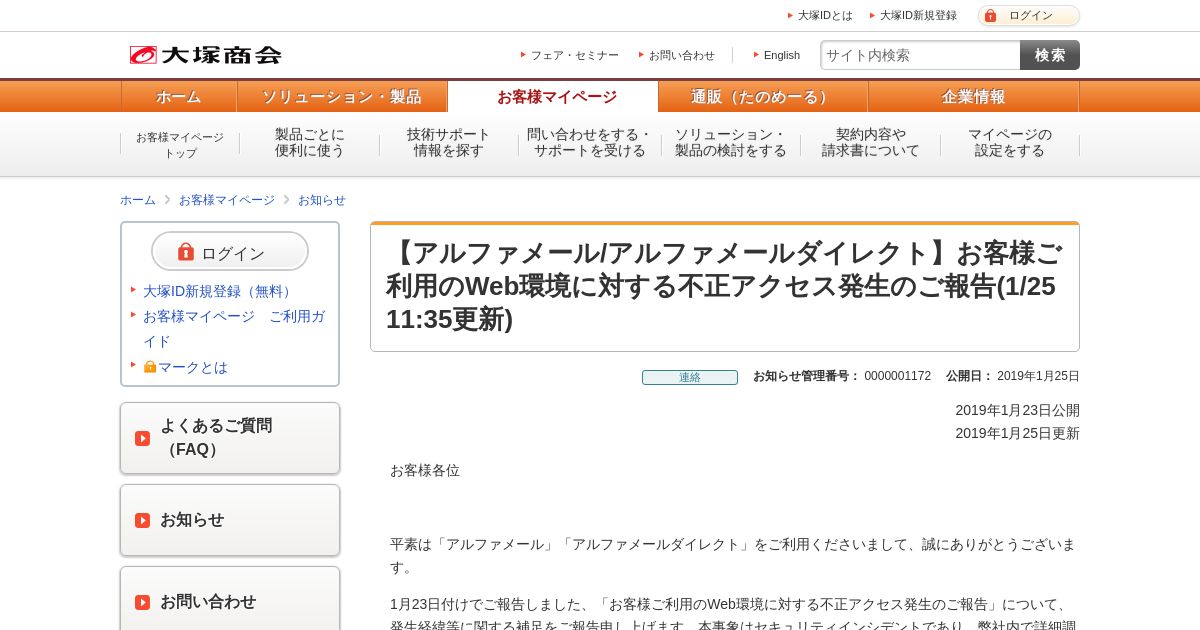Click the red arrow icon beside よくあるご質問
This screenshot has width=1200, height=630.
(x=142, y=438)
